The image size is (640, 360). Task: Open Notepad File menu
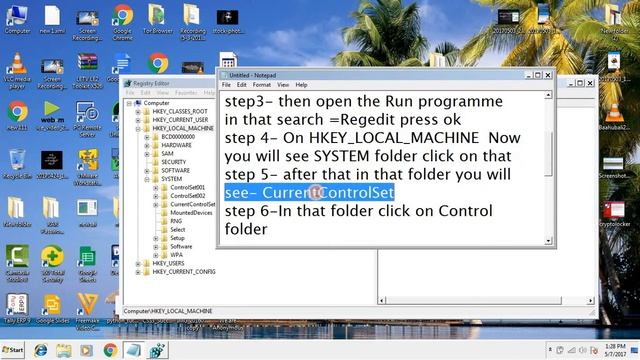226,85
